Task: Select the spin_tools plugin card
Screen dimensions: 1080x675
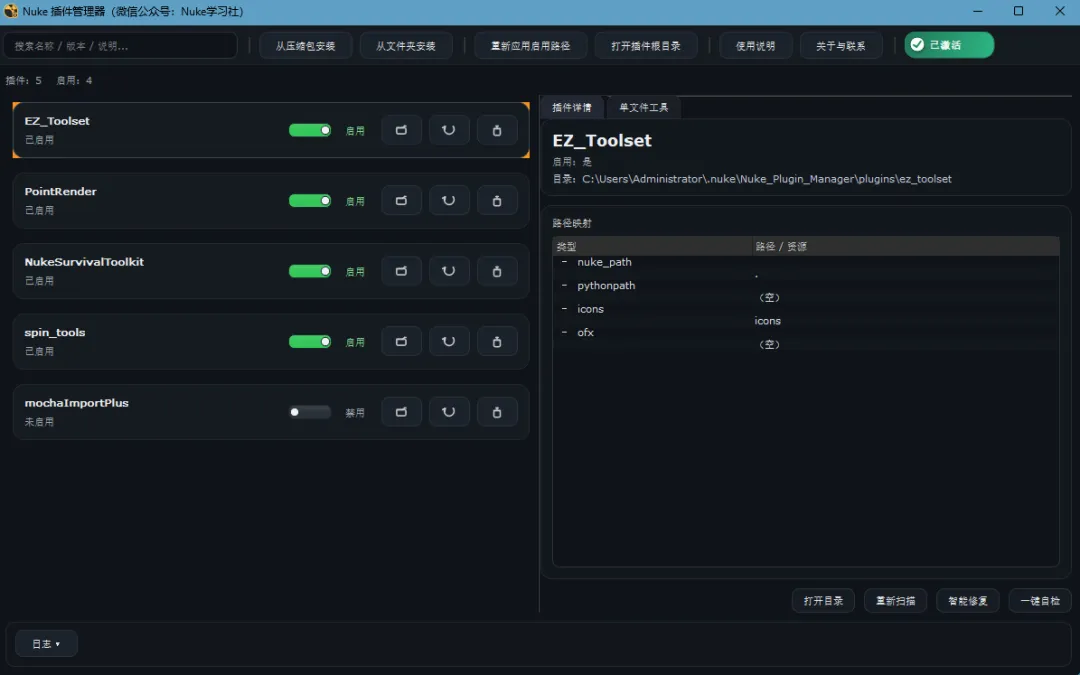Action: pos(271,342)
